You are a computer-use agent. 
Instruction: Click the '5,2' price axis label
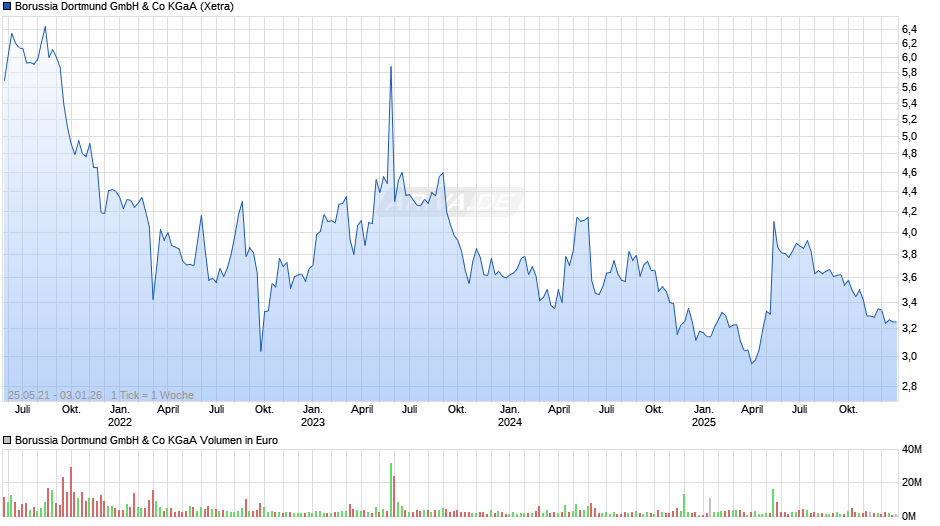point(909,120)
